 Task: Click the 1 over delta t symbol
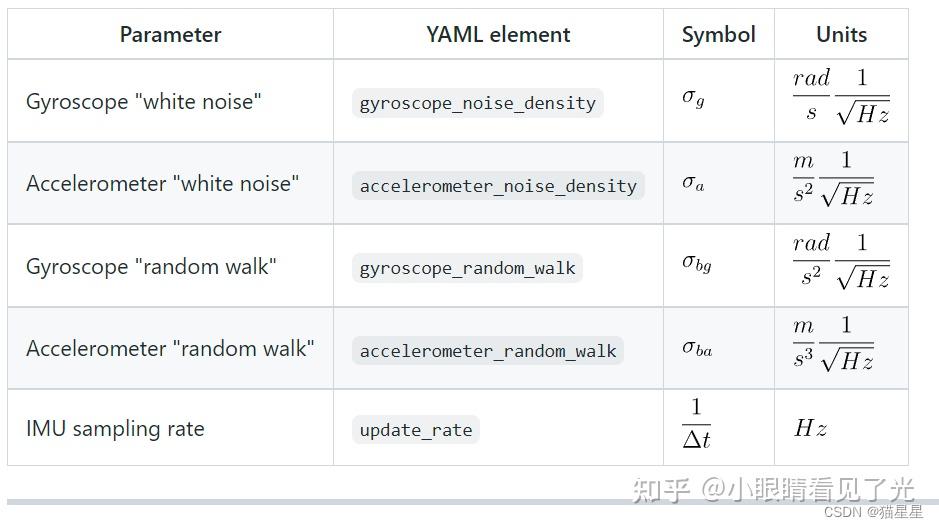coord(696,424)
